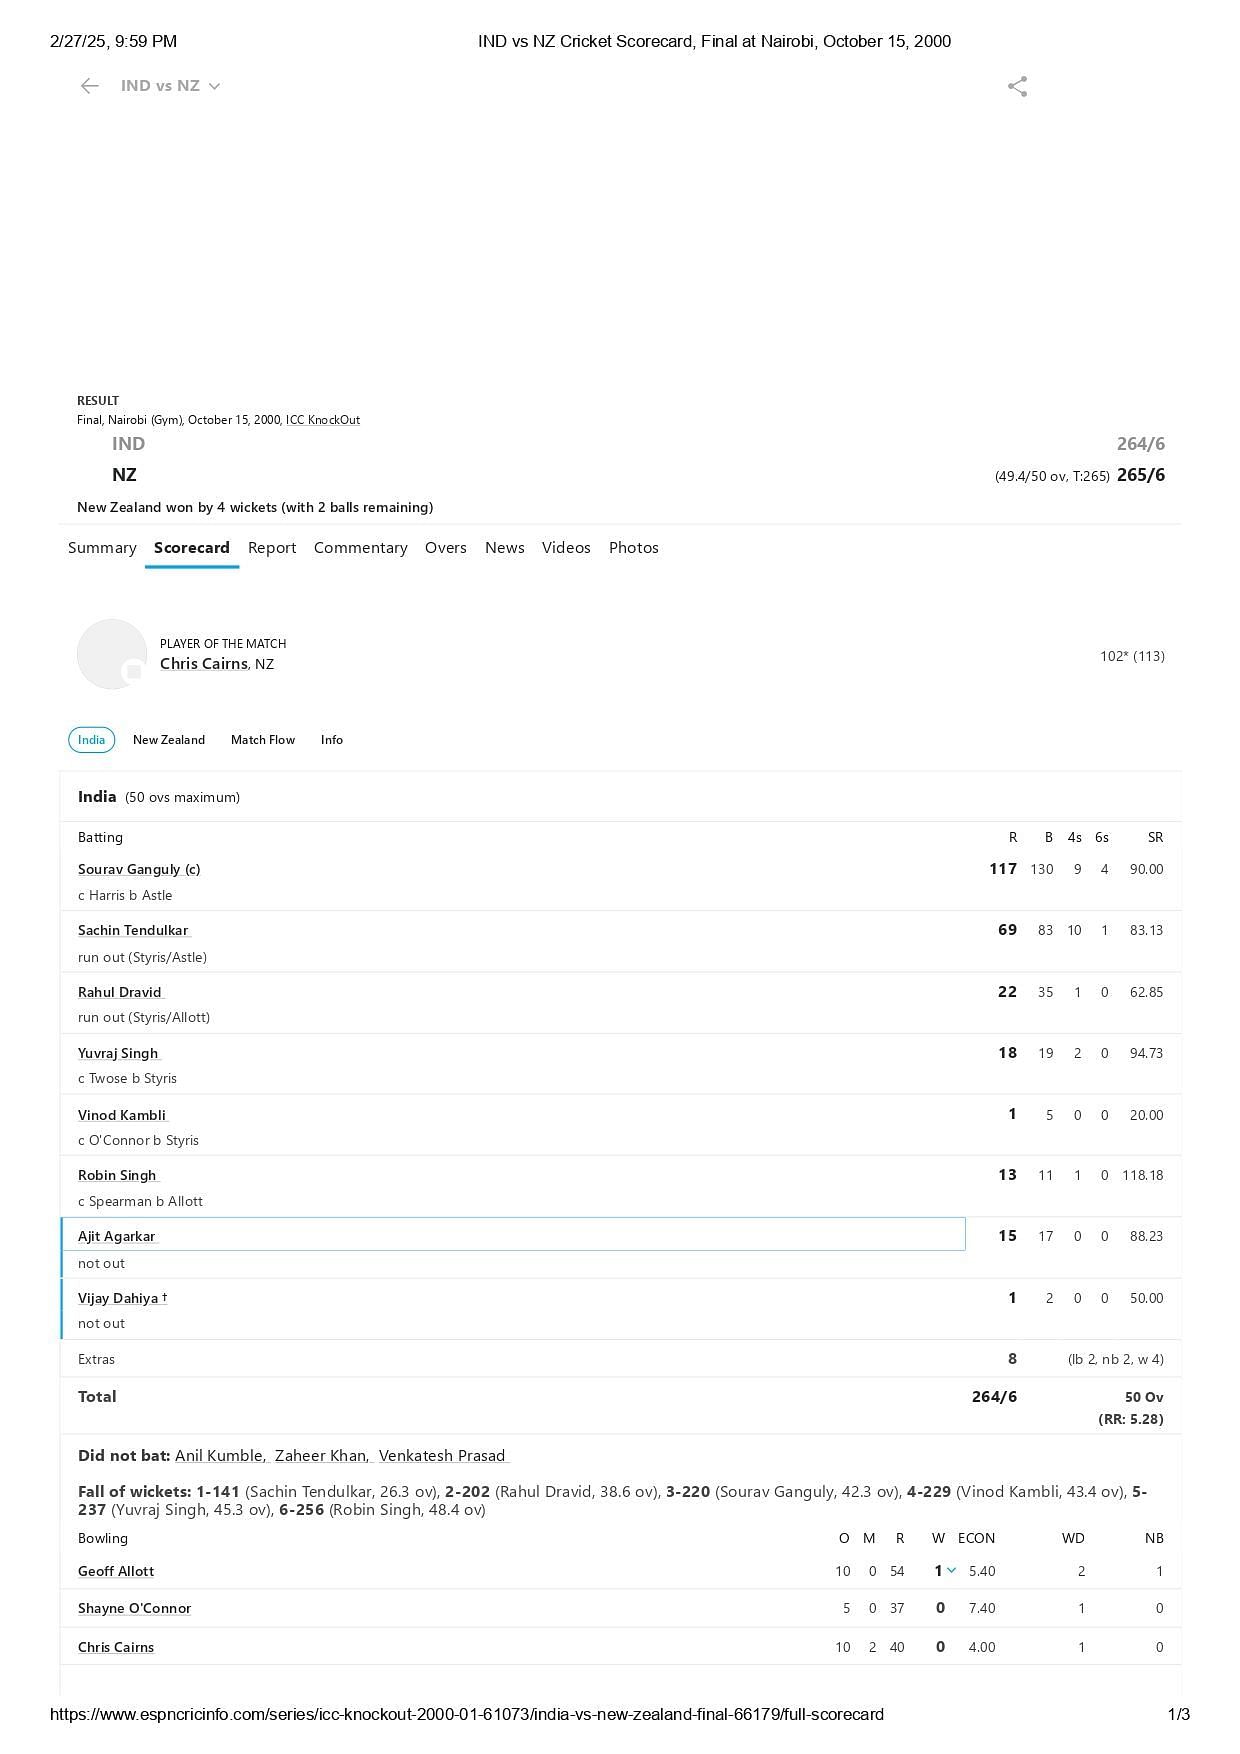Click Chris Cairns player of the match link
Viewport: 1240px width, 1754px height.
(x=204, y=664)
